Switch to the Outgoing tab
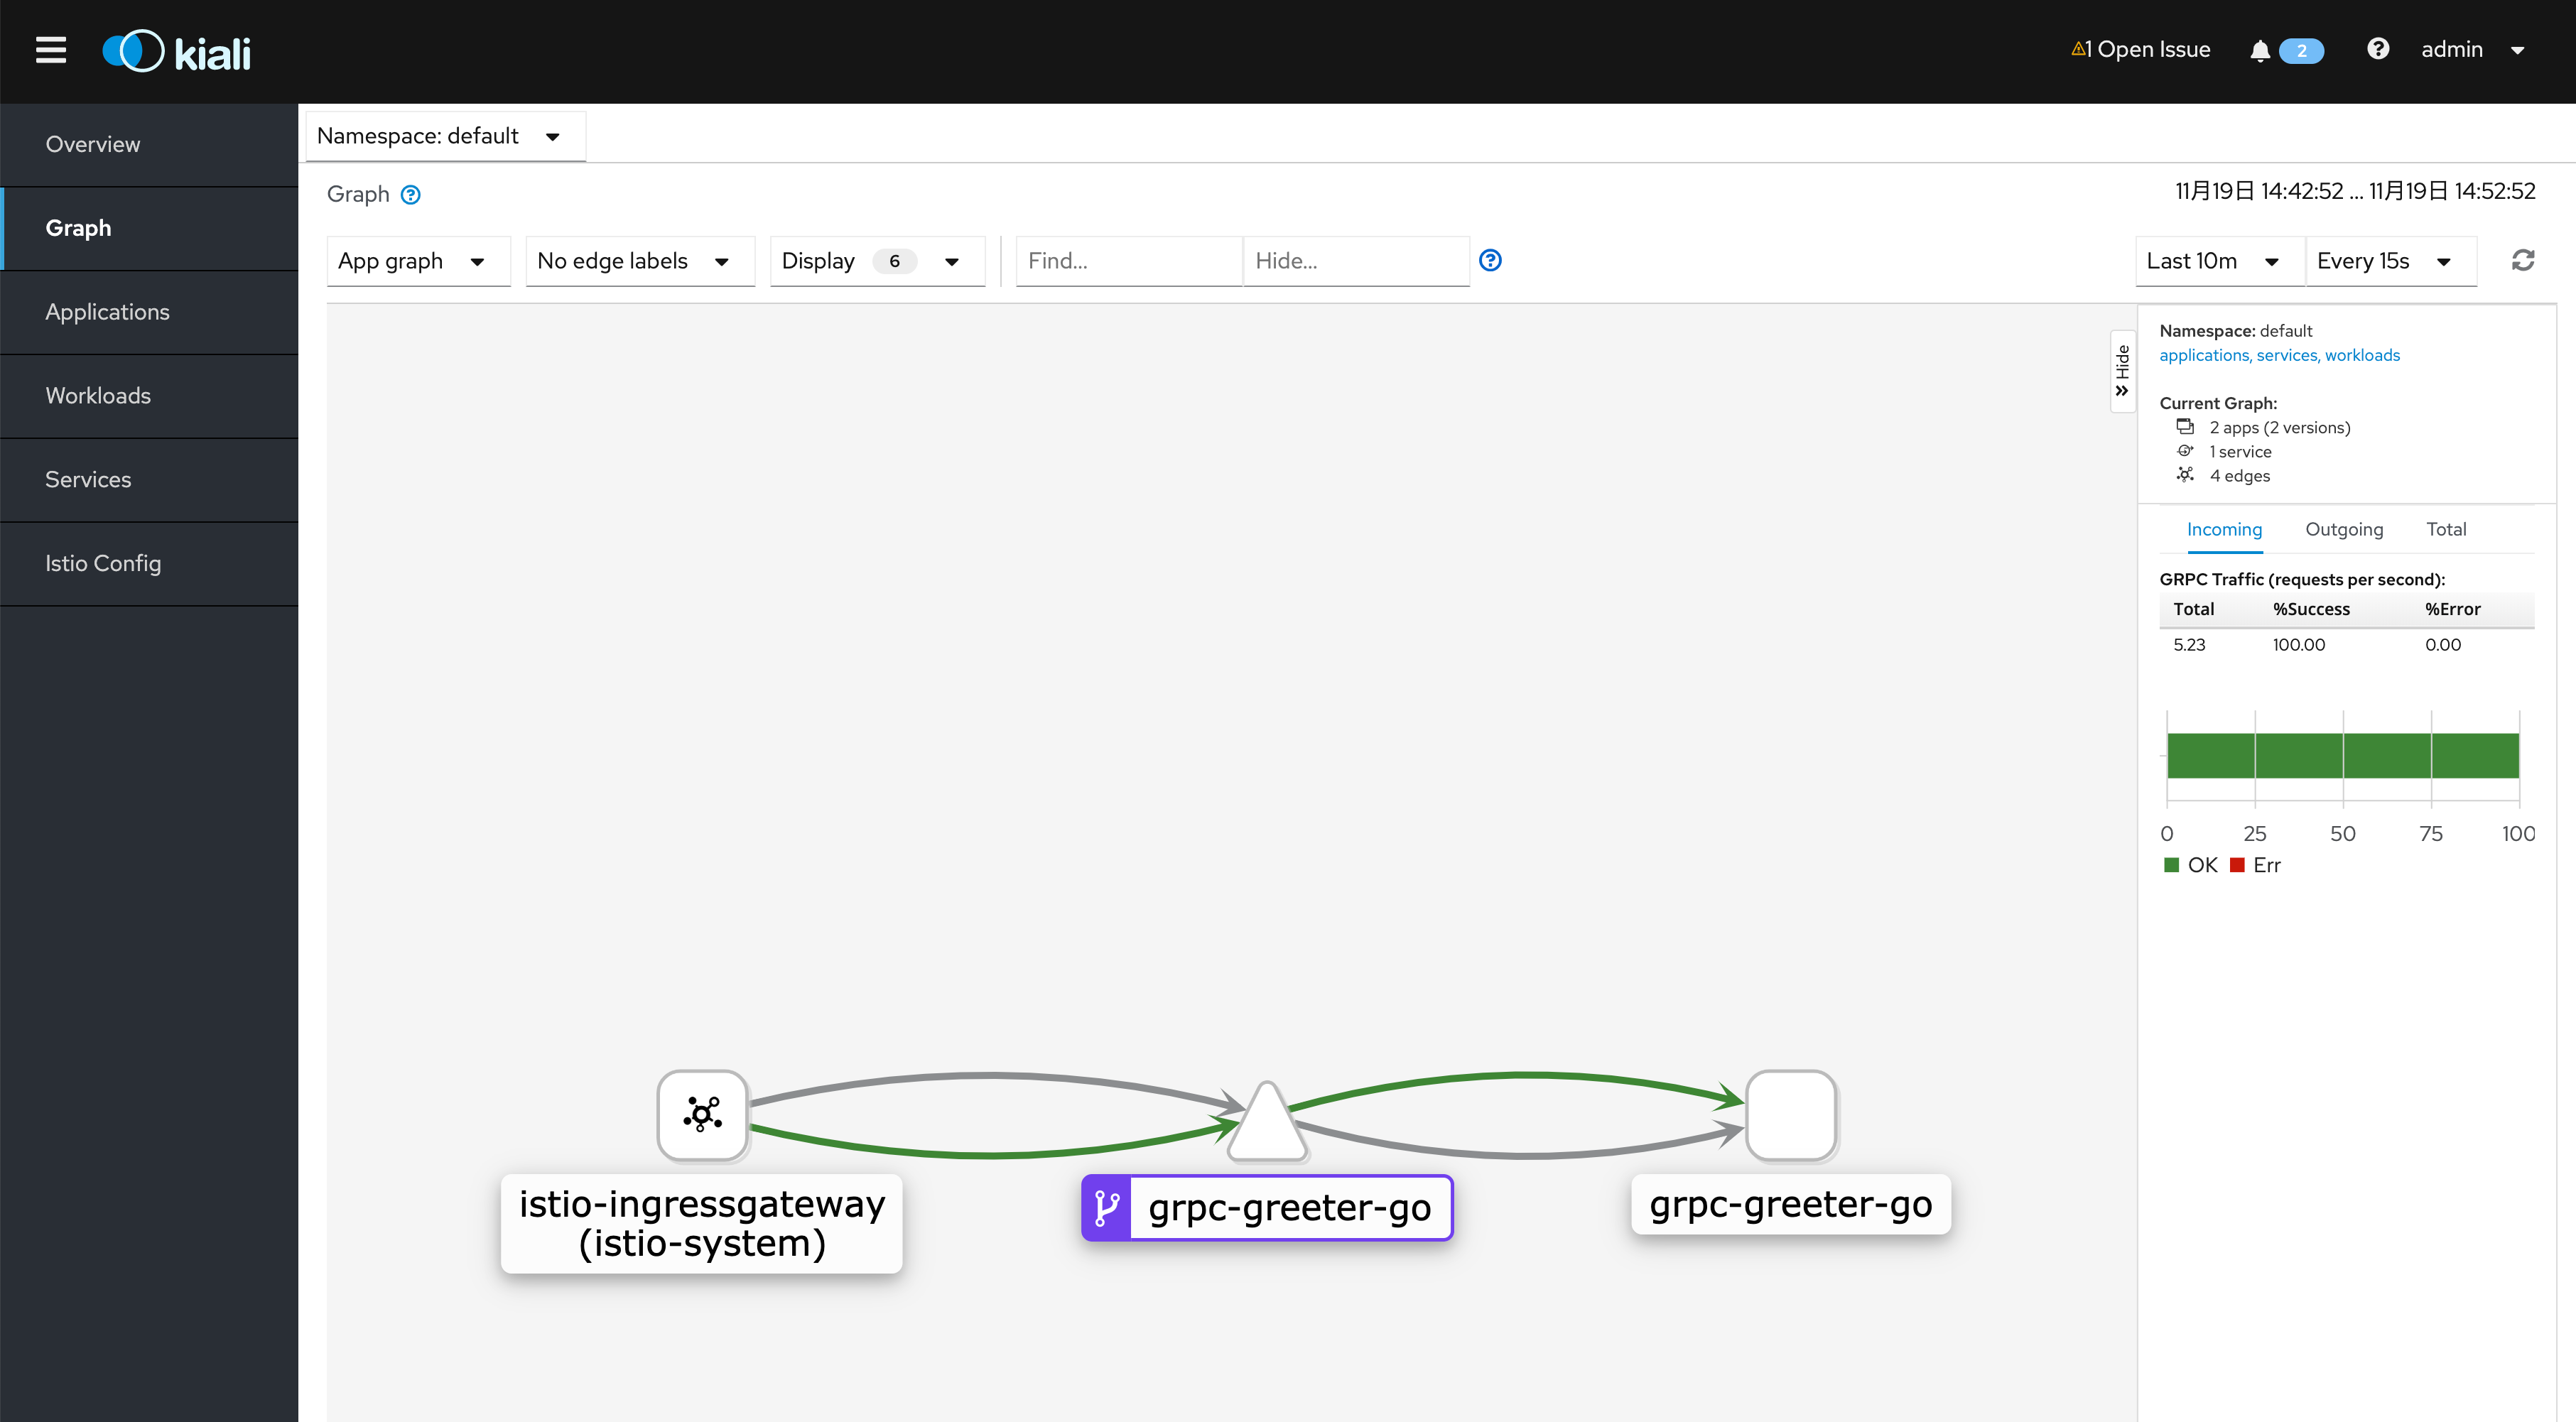This screenshot has width=2576, height=1422. [x=2343, y=529]
